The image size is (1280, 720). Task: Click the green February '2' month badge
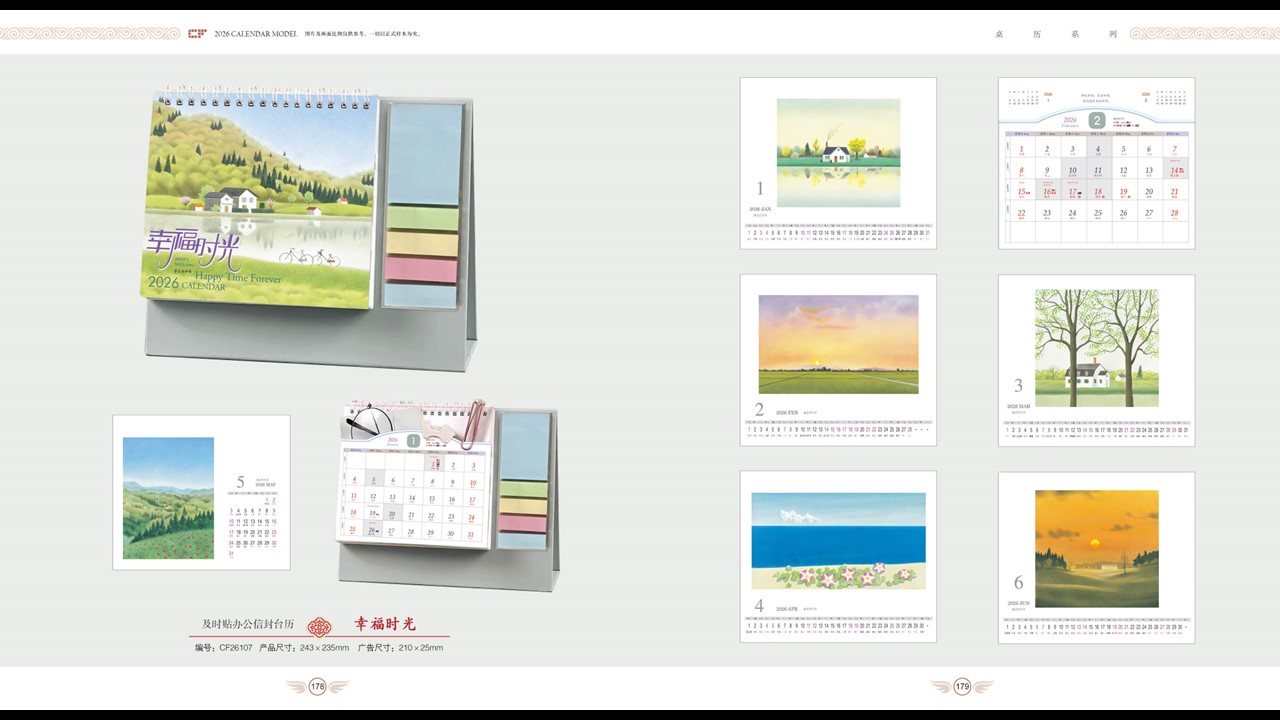coord(1097,121)
